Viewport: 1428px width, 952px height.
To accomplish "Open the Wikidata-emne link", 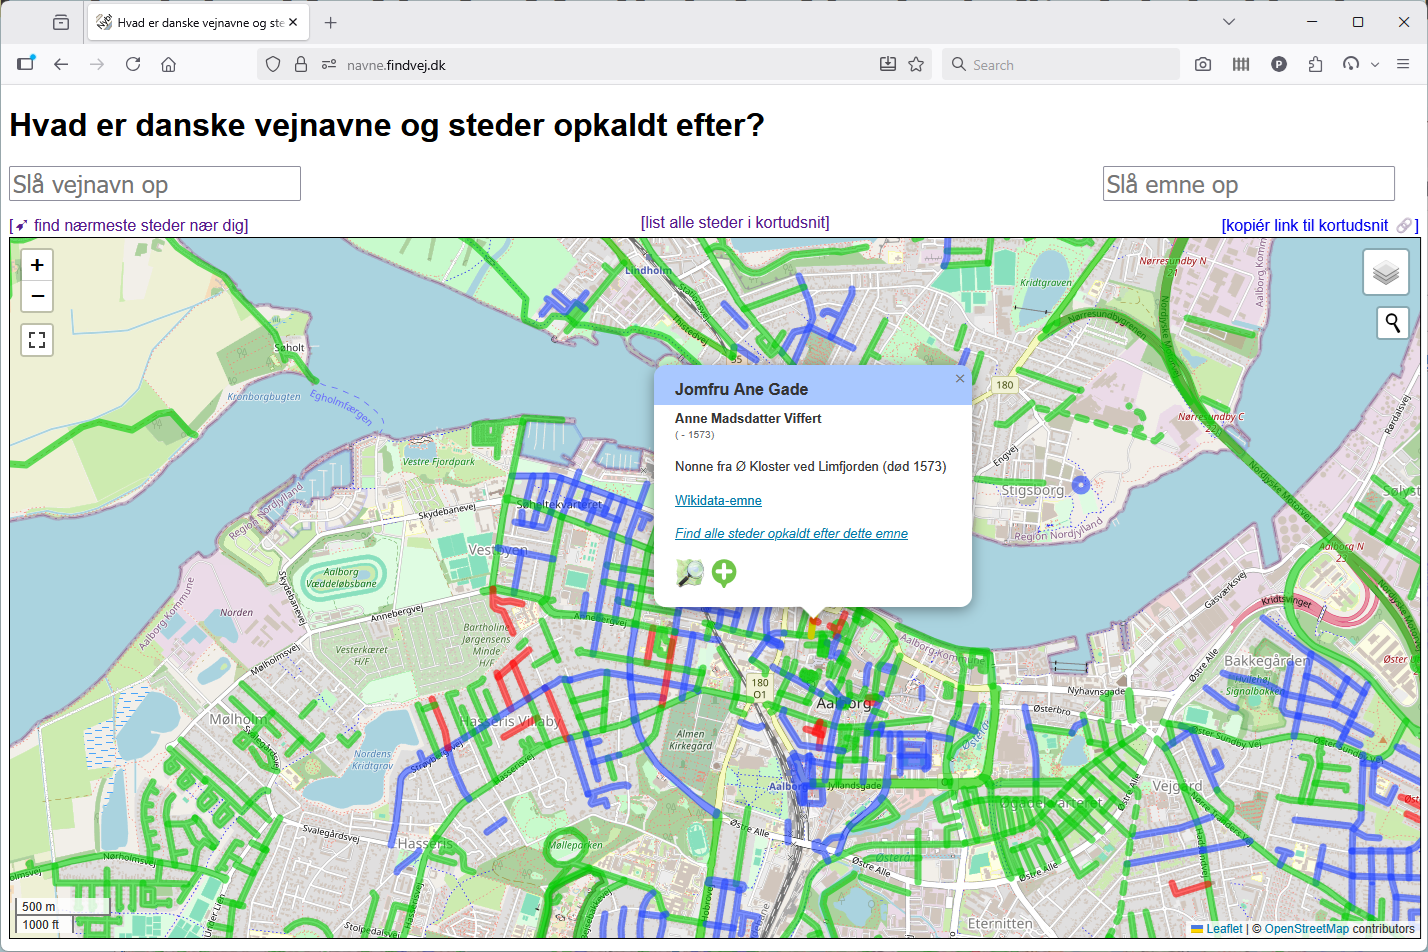I will [x=718, y=501].
